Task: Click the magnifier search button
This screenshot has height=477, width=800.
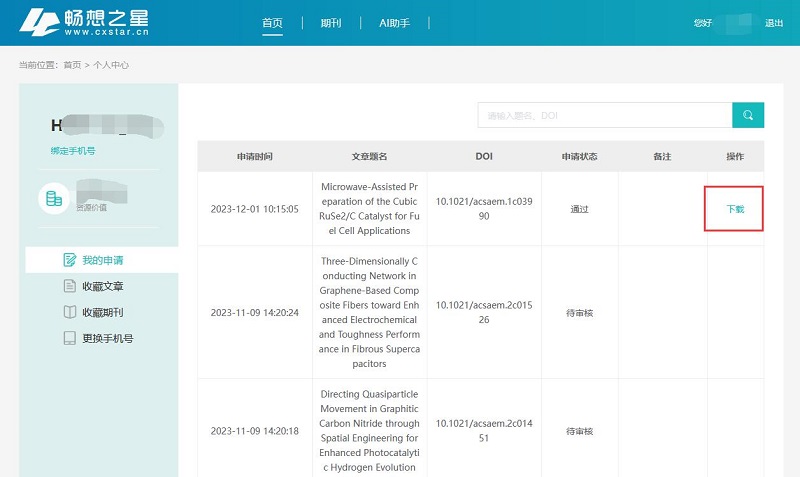Action: click(x=748, y=115)
